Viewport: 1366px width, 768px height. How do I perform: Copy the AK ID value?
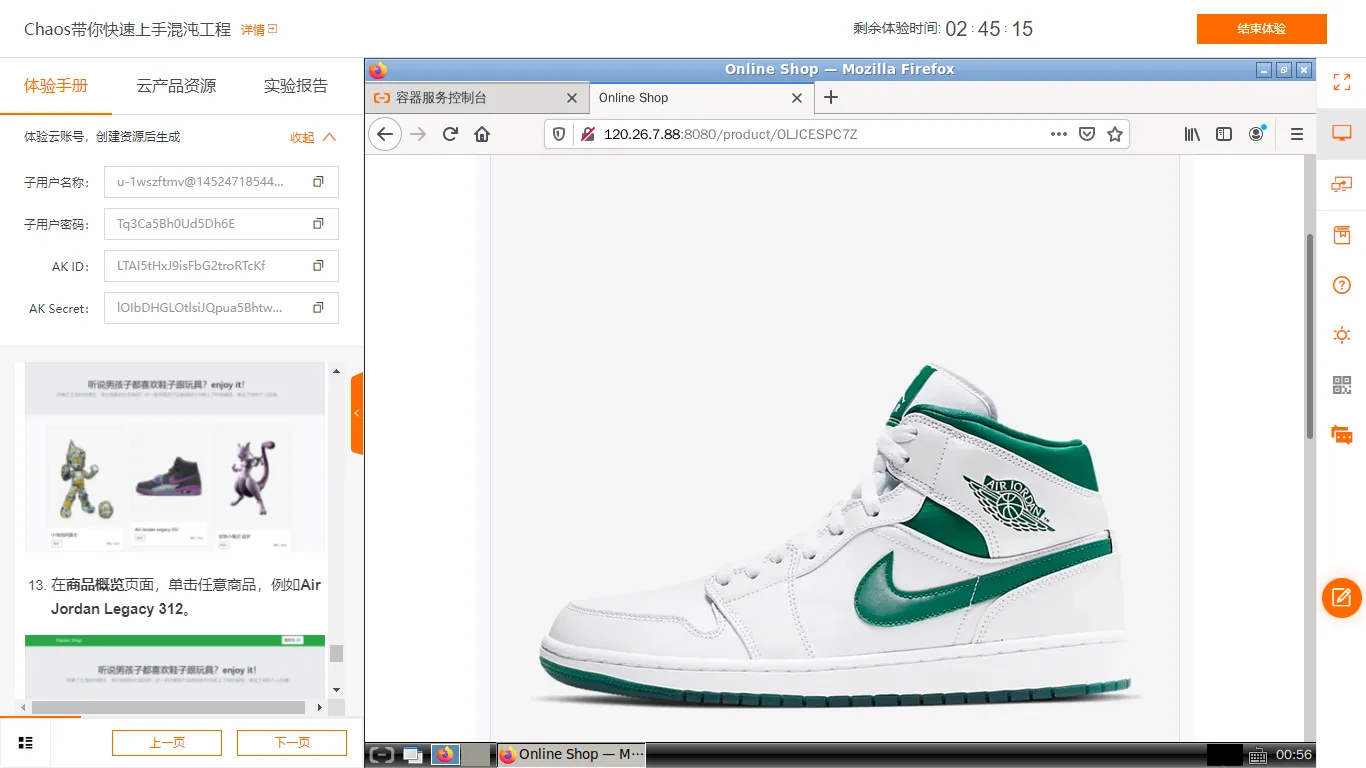[x=318, y=266]
